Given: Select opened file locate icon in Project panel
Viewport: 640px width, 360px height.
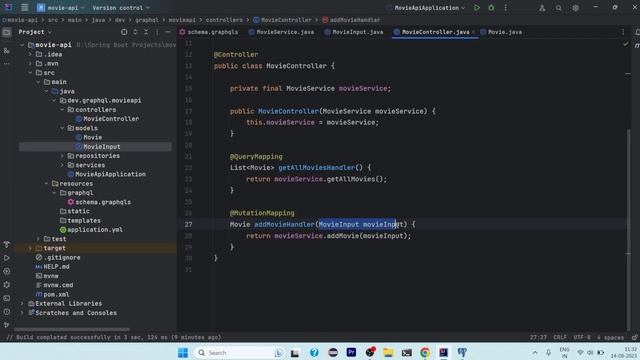Looking at the screenshot, I should 124,32.
